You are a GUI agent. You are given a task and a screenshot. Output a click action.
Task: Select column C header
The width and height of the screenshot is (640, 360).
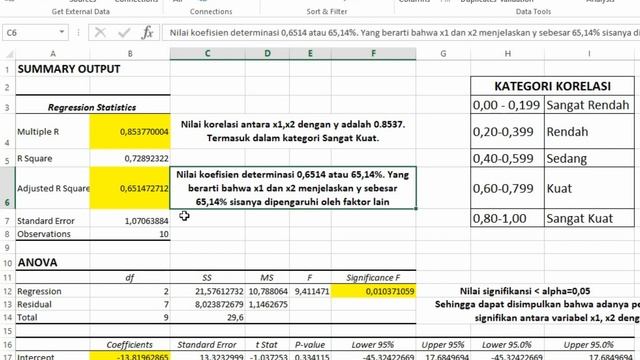tap(207, 53)
